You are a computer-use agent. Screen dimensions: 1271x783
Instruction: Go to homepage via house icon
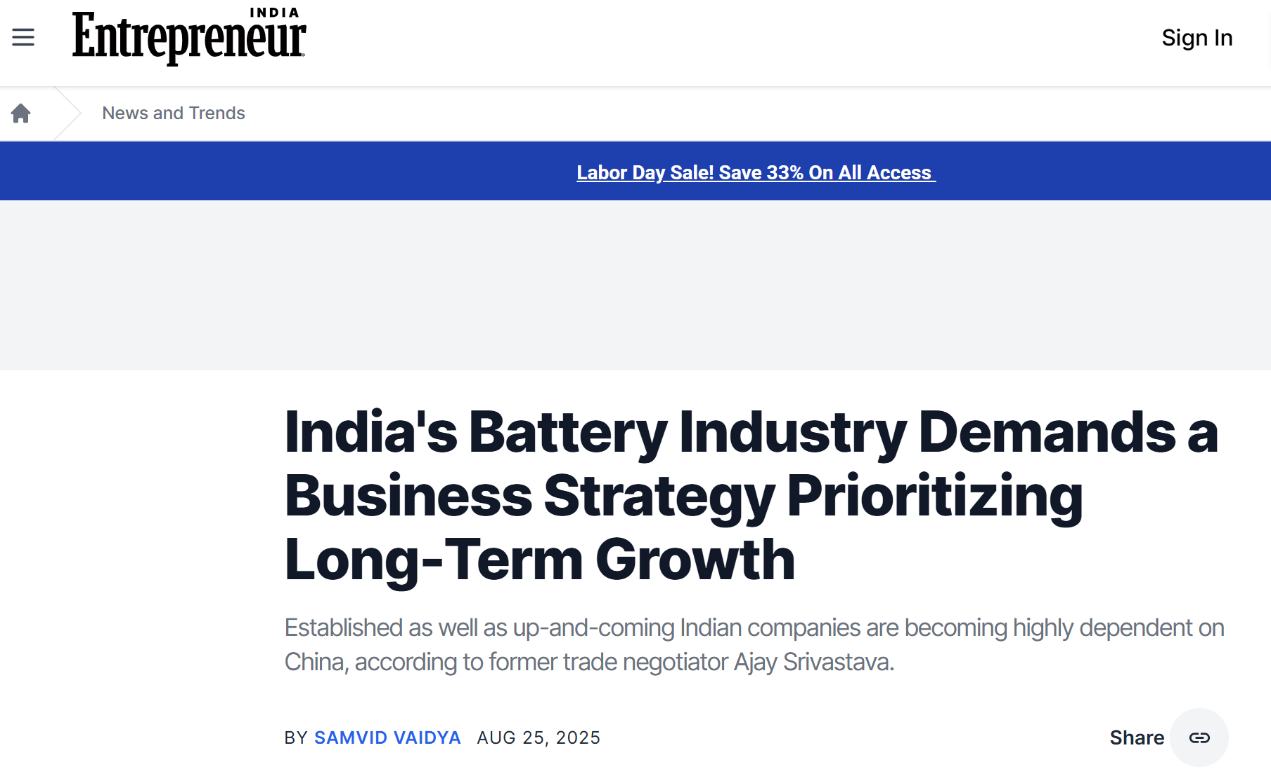21,113
